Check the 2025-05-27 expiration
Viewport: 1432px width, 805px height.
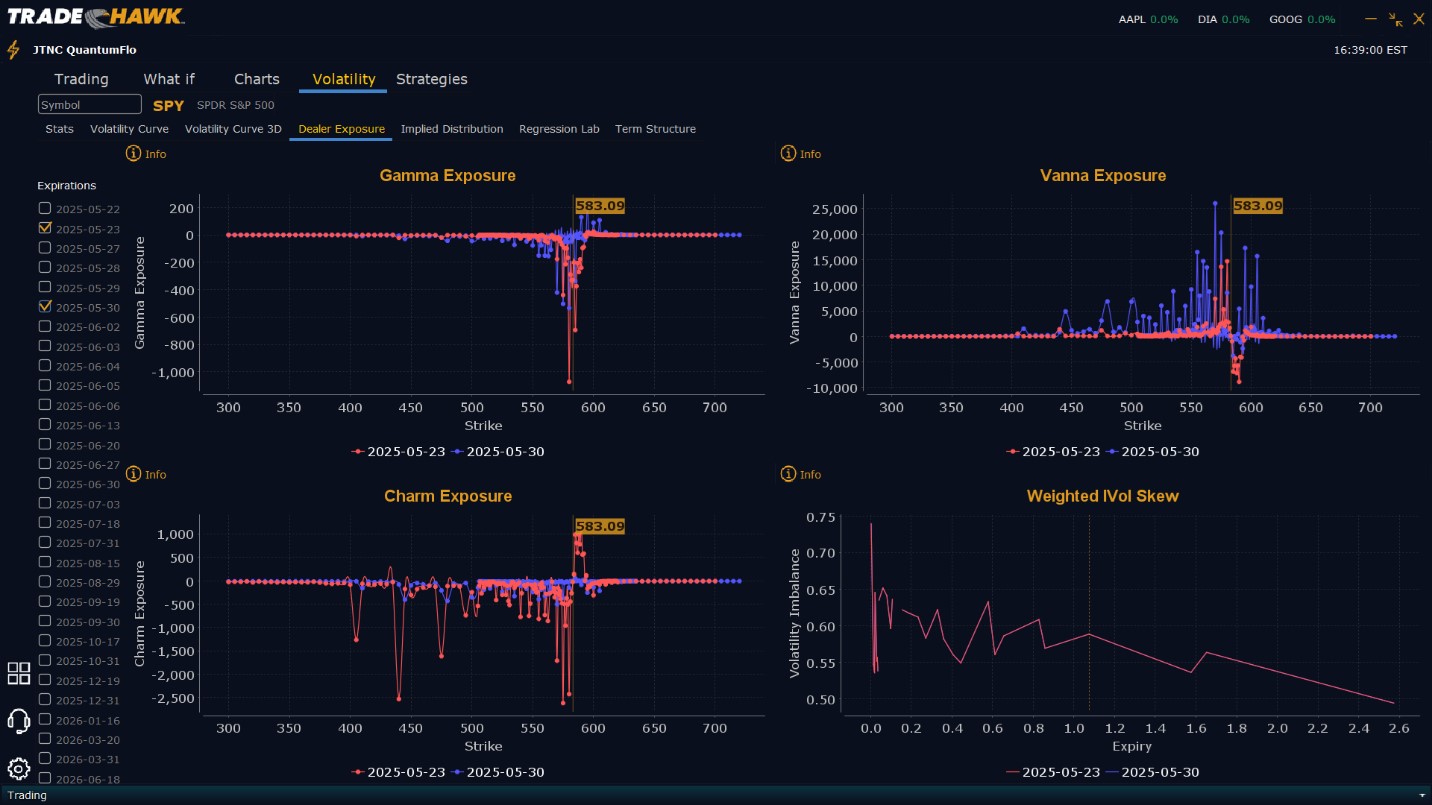44,247
